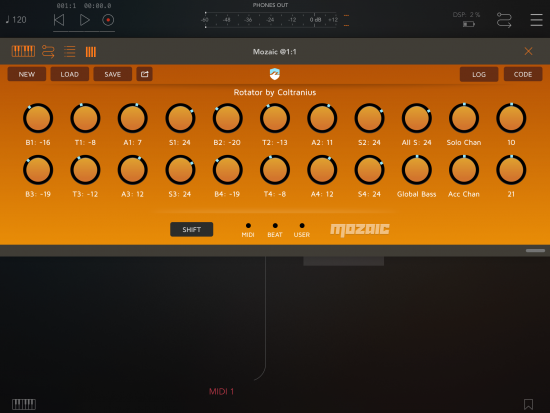
Task: Click the DSP battery indicator
Action: tap(469, 24)
